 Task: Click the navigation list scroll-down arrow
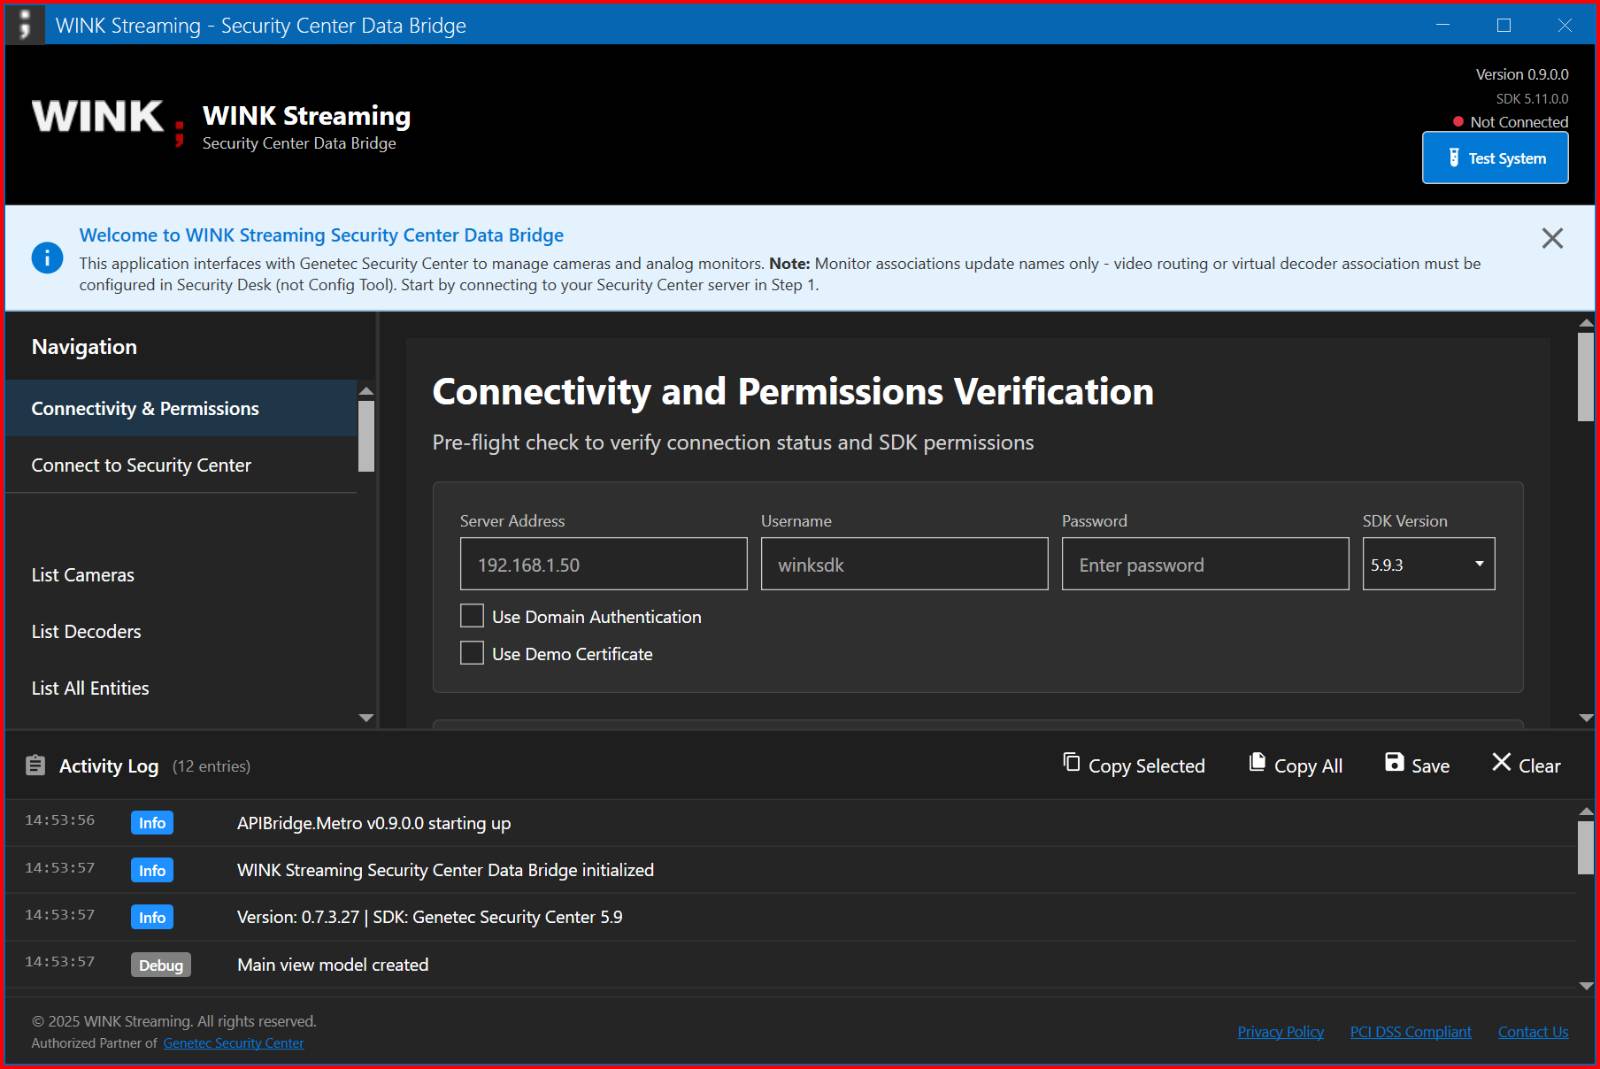coord(366,718)
